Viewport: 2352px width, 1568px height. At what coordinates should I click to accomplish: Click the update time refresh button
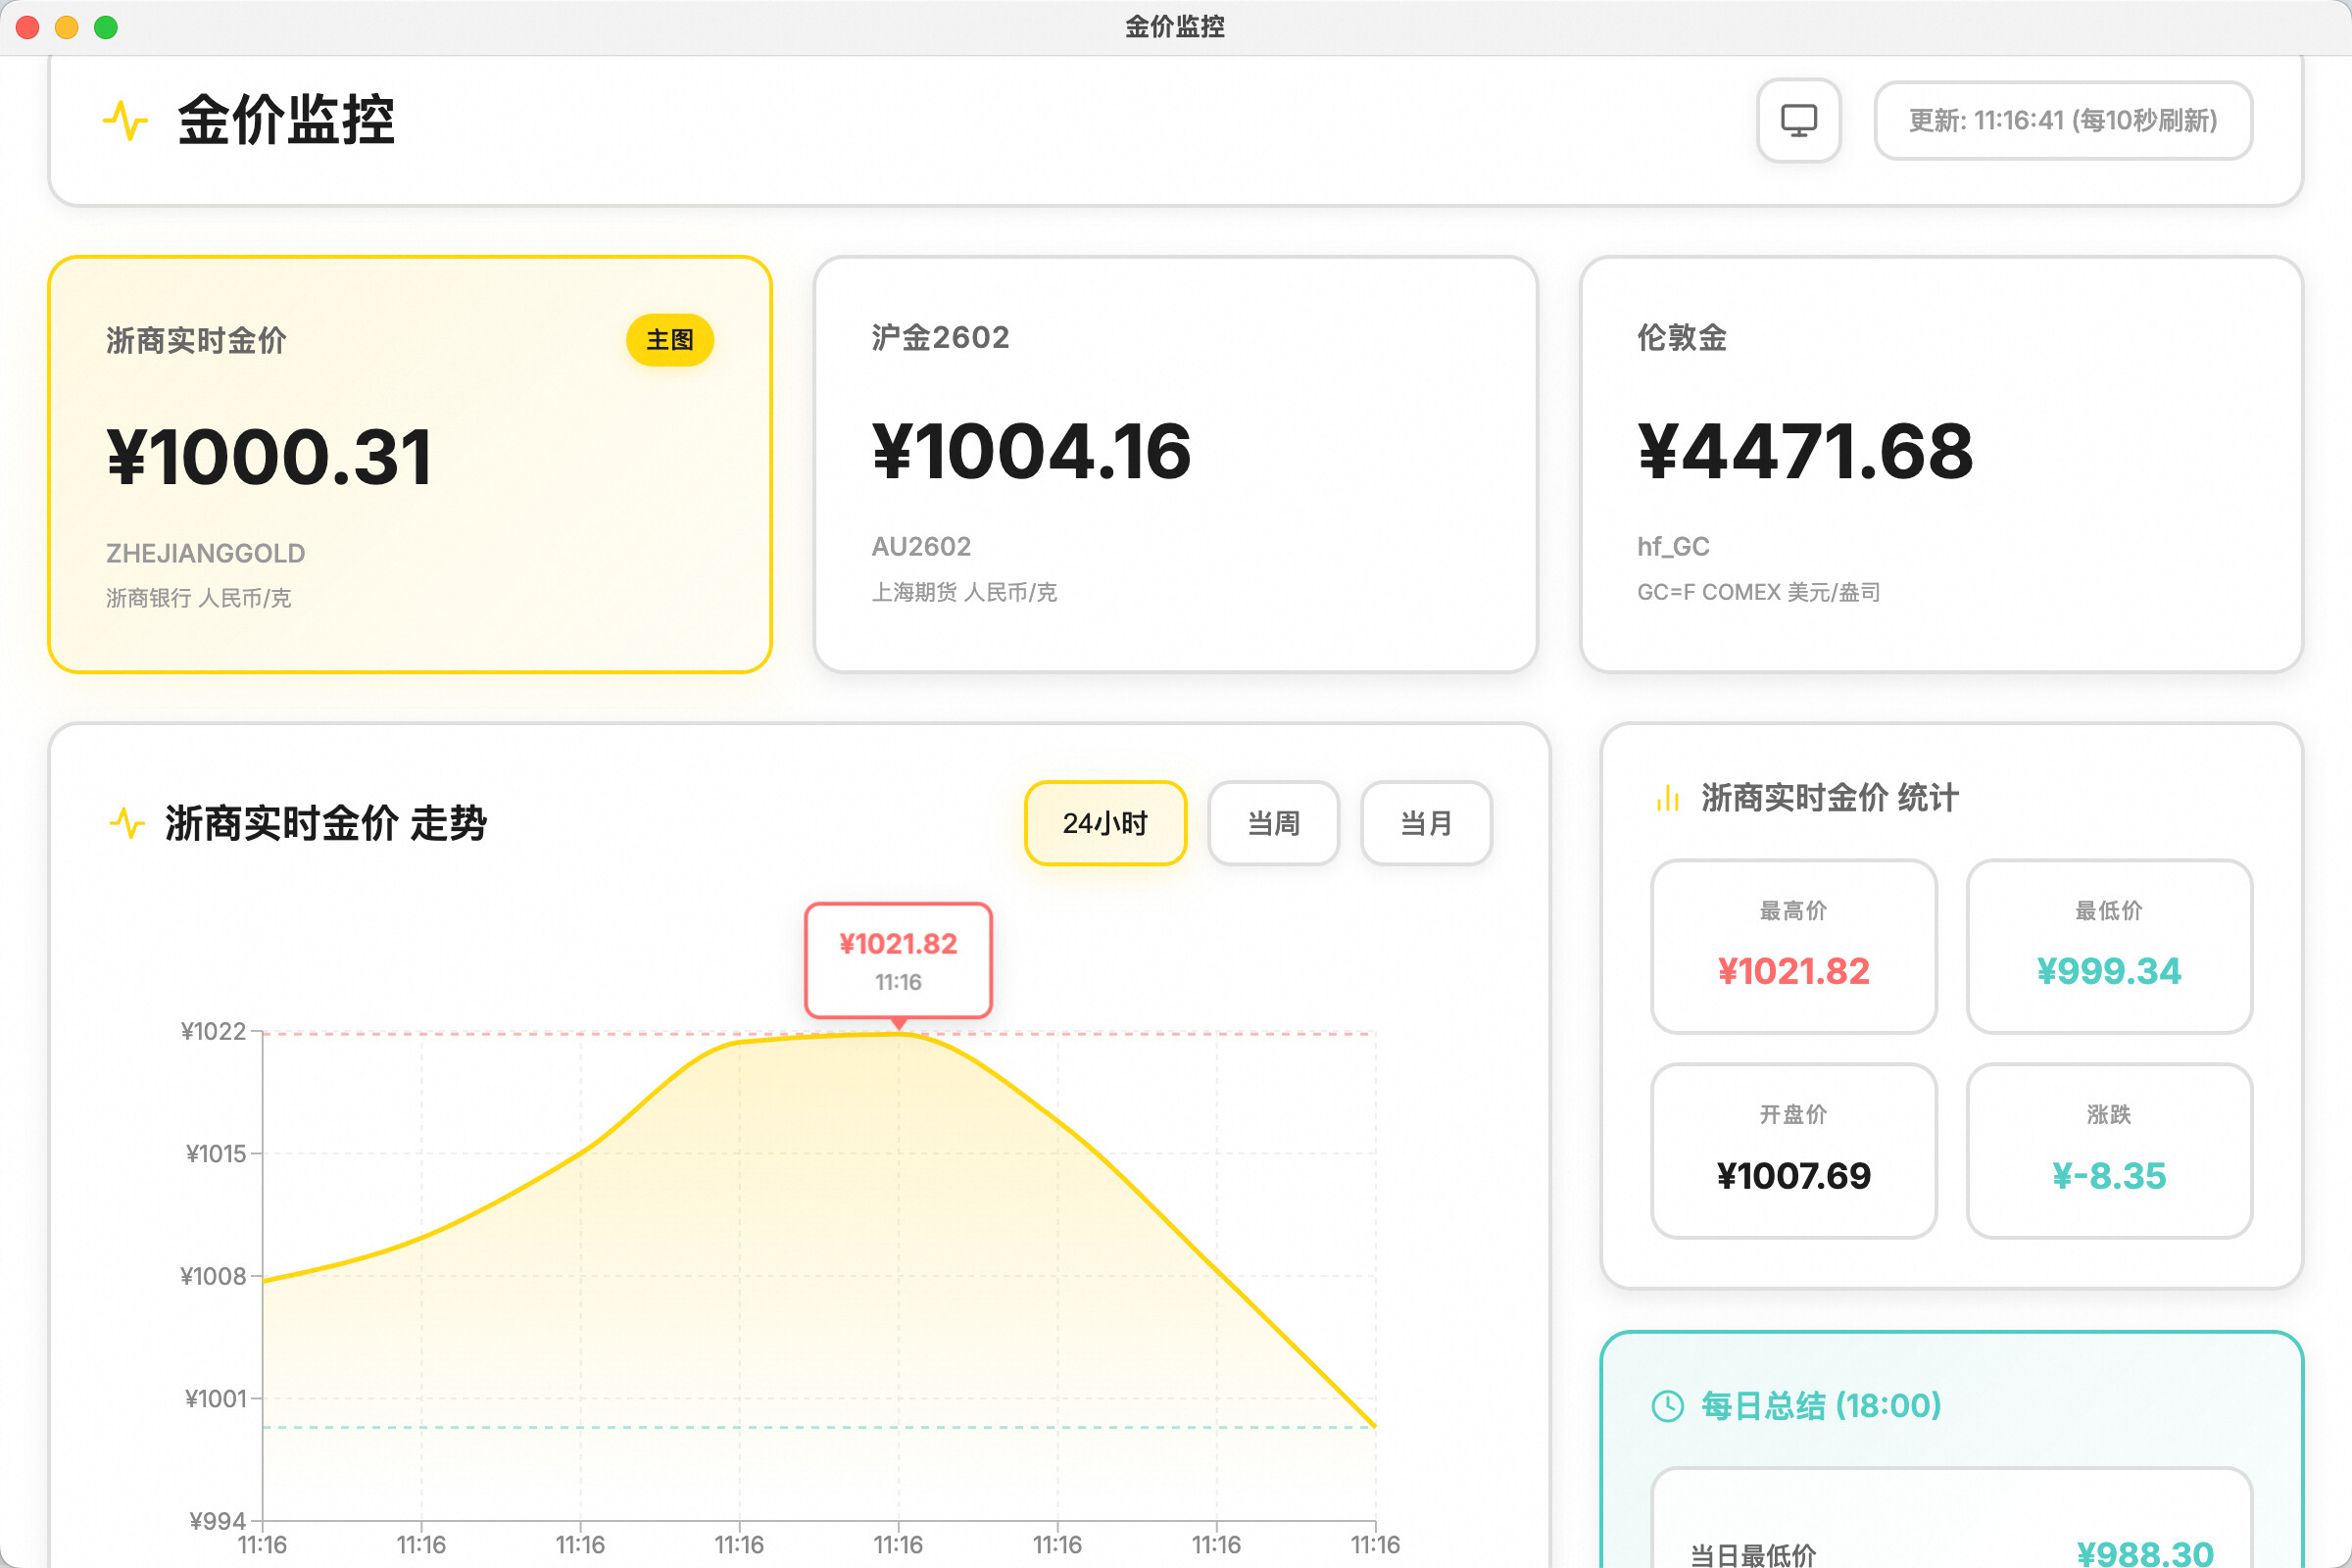[2062, 120]
